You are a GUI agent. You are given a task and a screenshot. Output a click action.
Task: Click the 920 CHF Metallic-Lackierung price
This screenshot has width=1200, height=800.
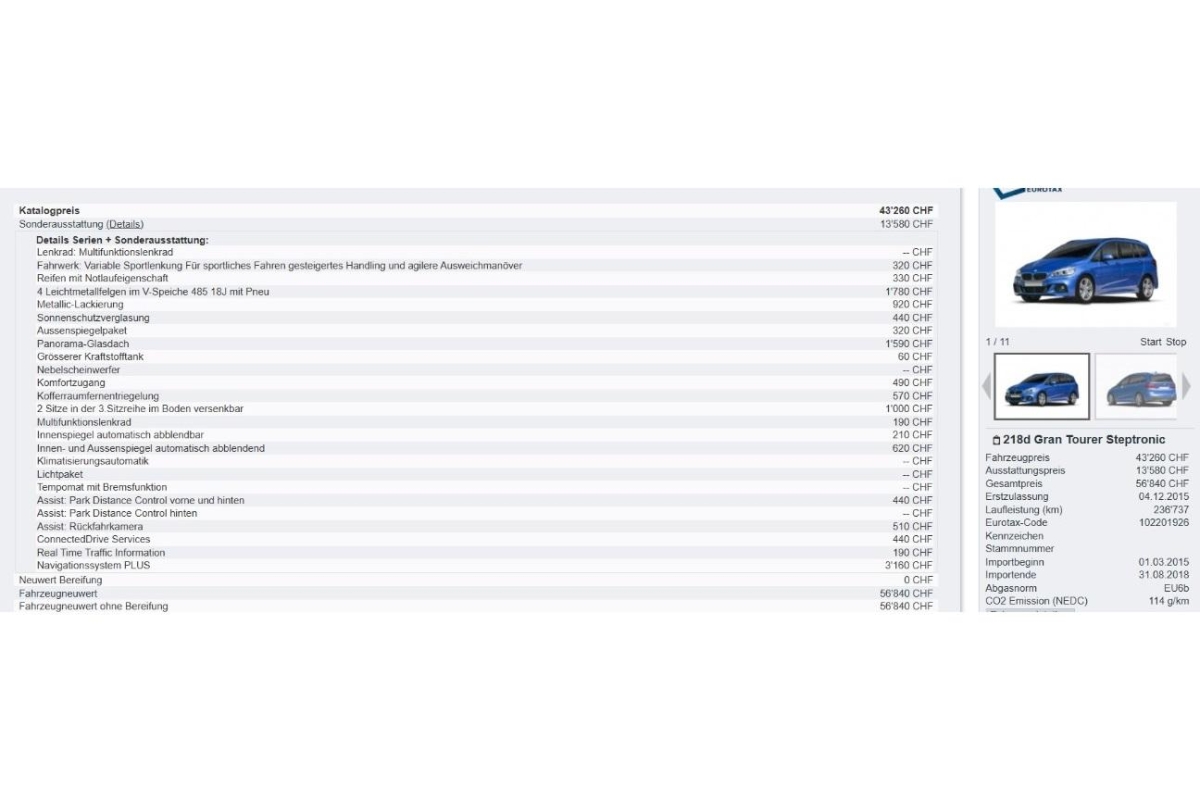(x=912, y=305)
